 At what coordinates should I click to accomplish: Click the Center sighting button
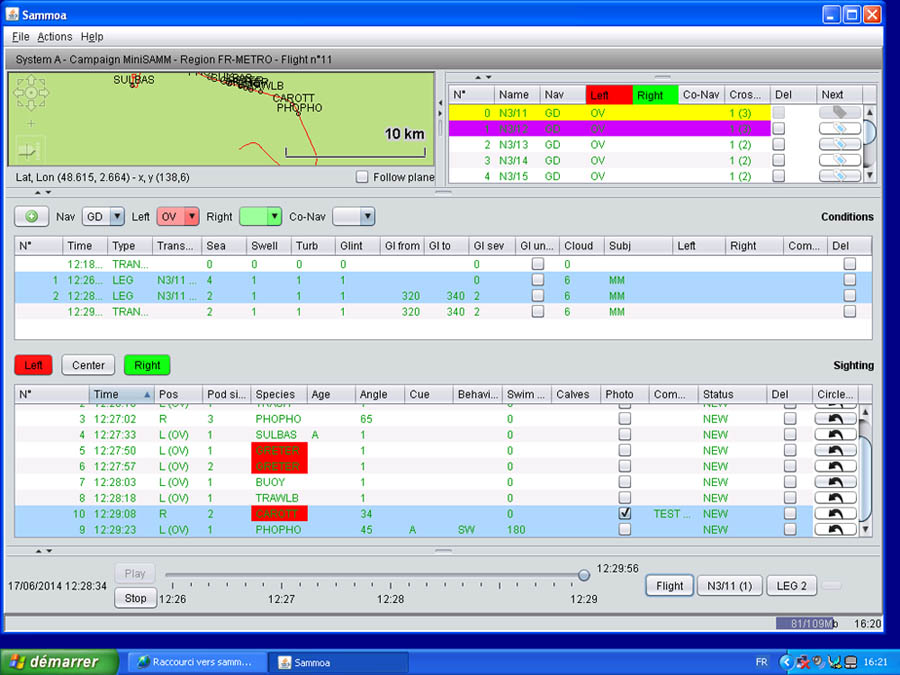point(88,365)
